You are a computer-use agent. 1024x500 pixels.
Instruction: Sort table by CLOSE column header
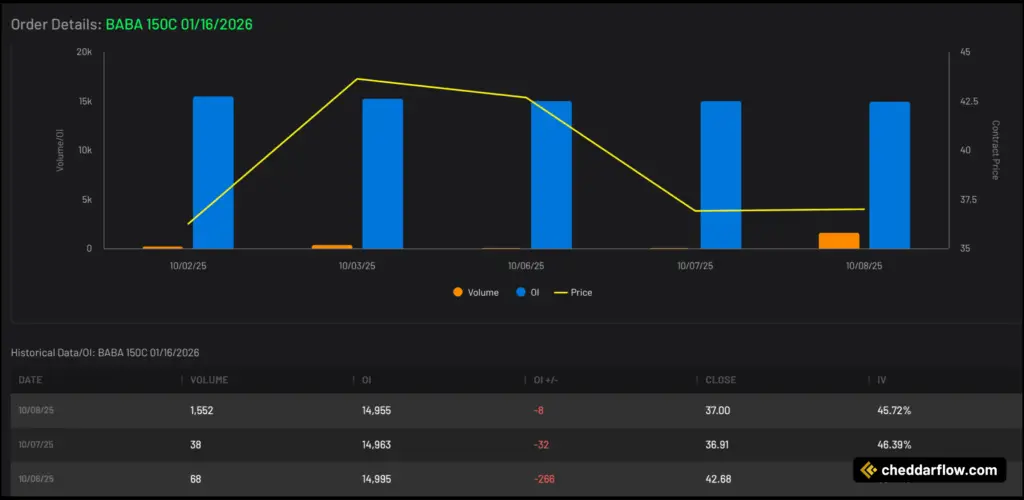(x=721, y=380)
